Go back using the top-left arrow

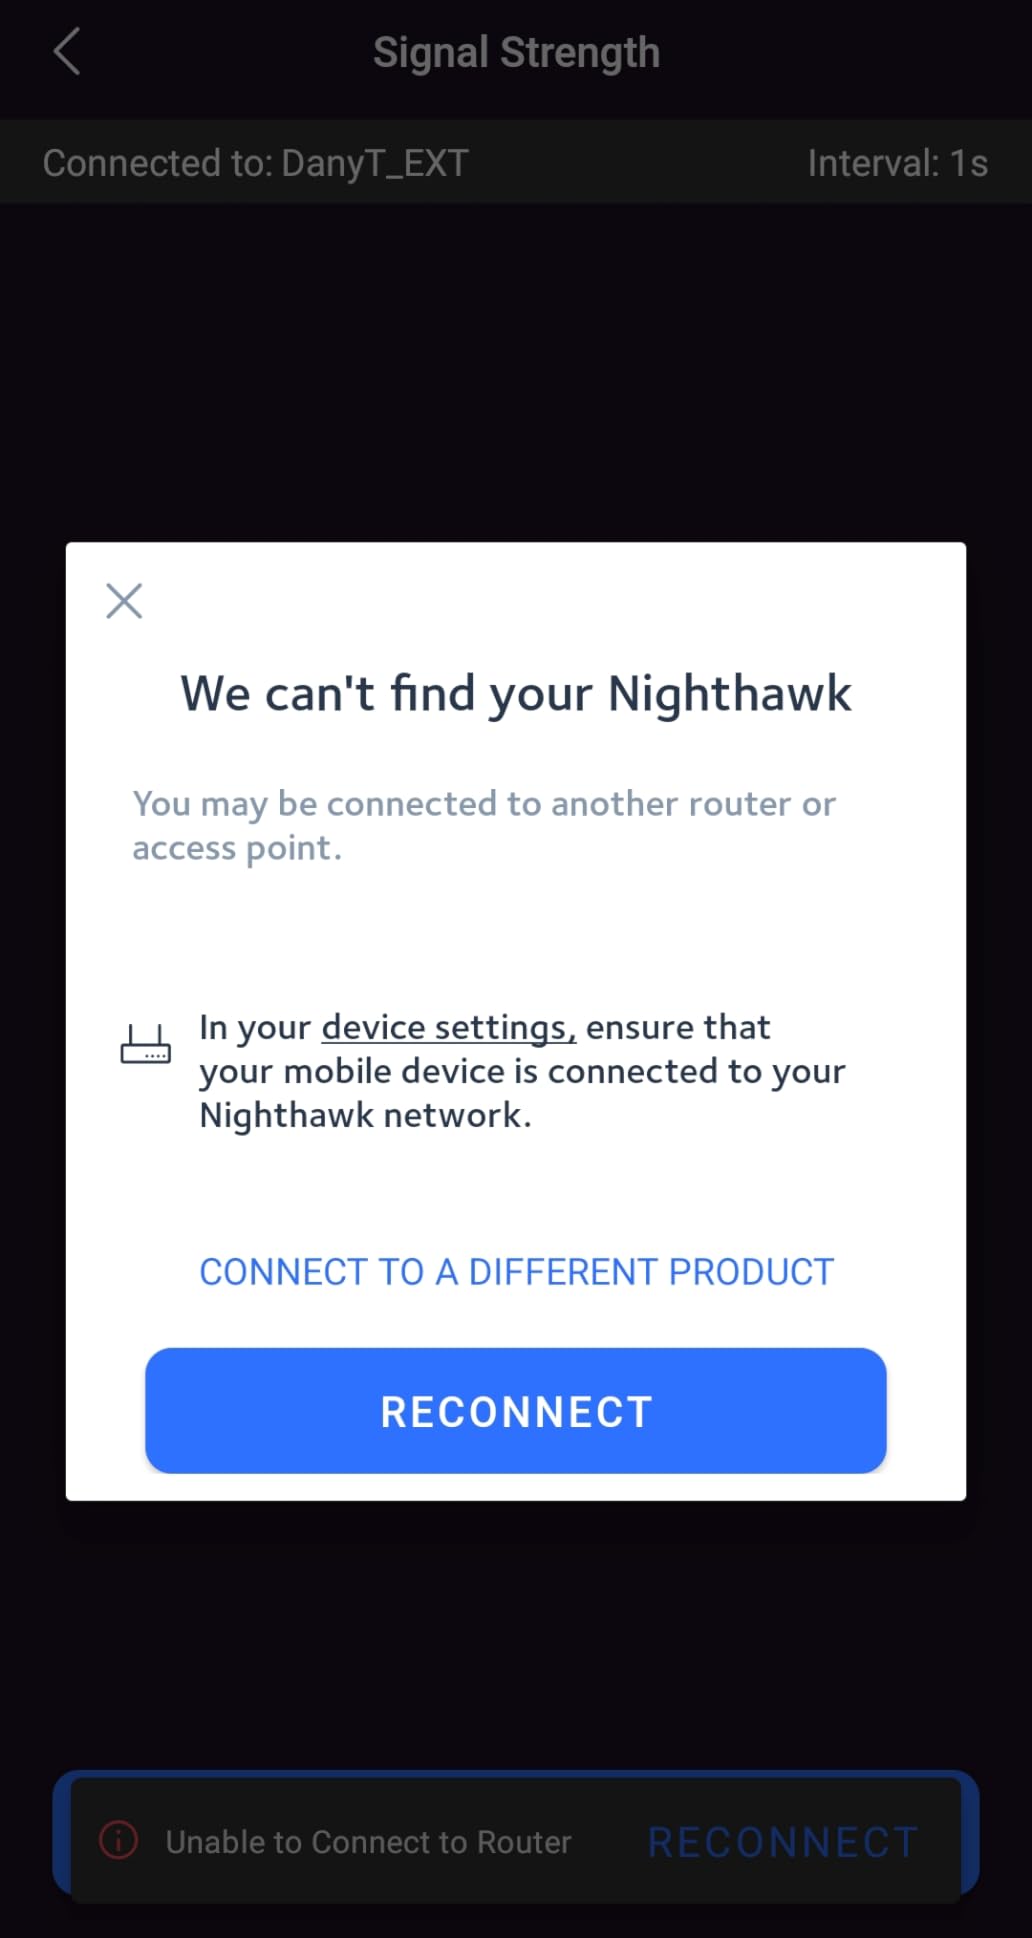pyautogui.click(x=67, y=52)
